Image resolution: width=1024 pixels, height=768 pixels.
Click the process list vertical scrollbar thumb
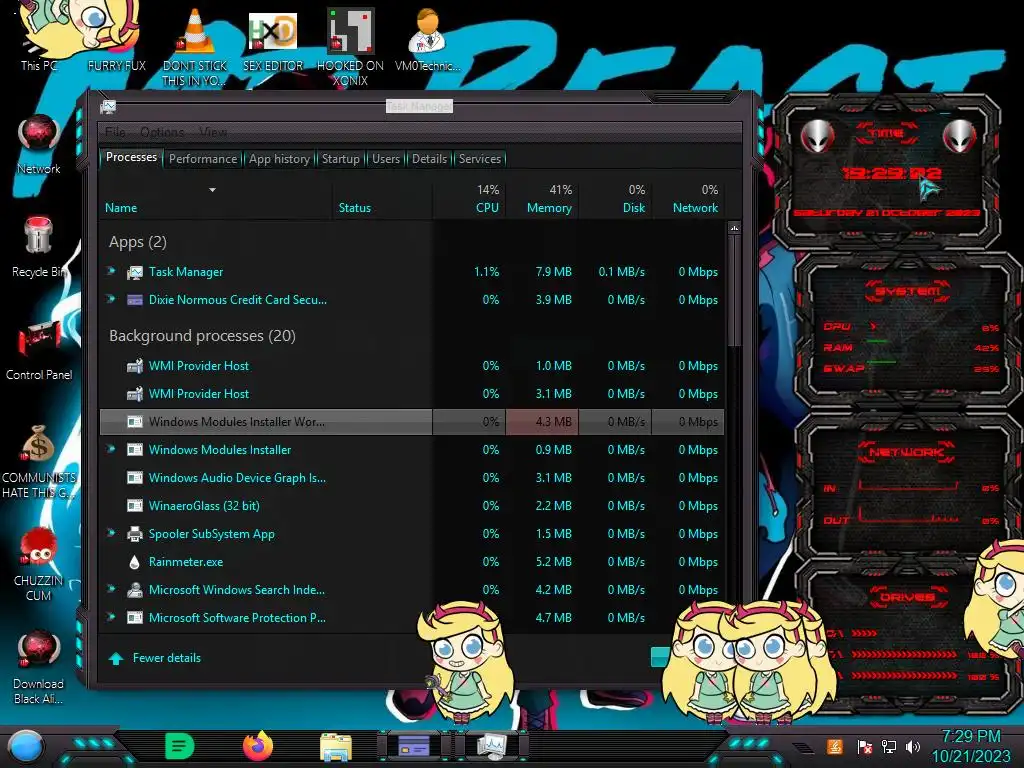click(734, 291)
